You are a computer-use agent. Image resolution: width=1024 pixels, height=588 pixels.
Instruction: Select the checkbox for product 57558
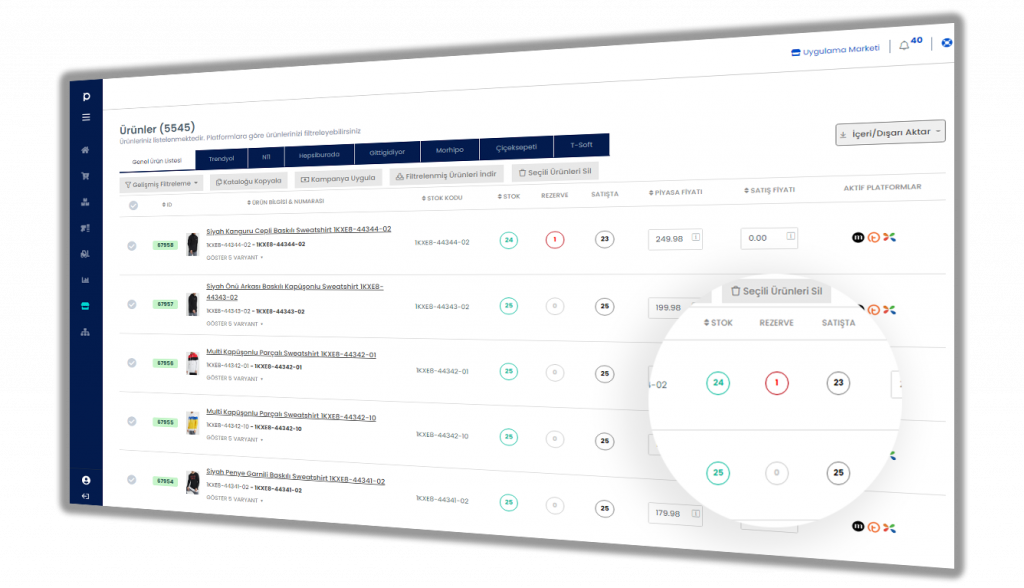tap(132, 246)
